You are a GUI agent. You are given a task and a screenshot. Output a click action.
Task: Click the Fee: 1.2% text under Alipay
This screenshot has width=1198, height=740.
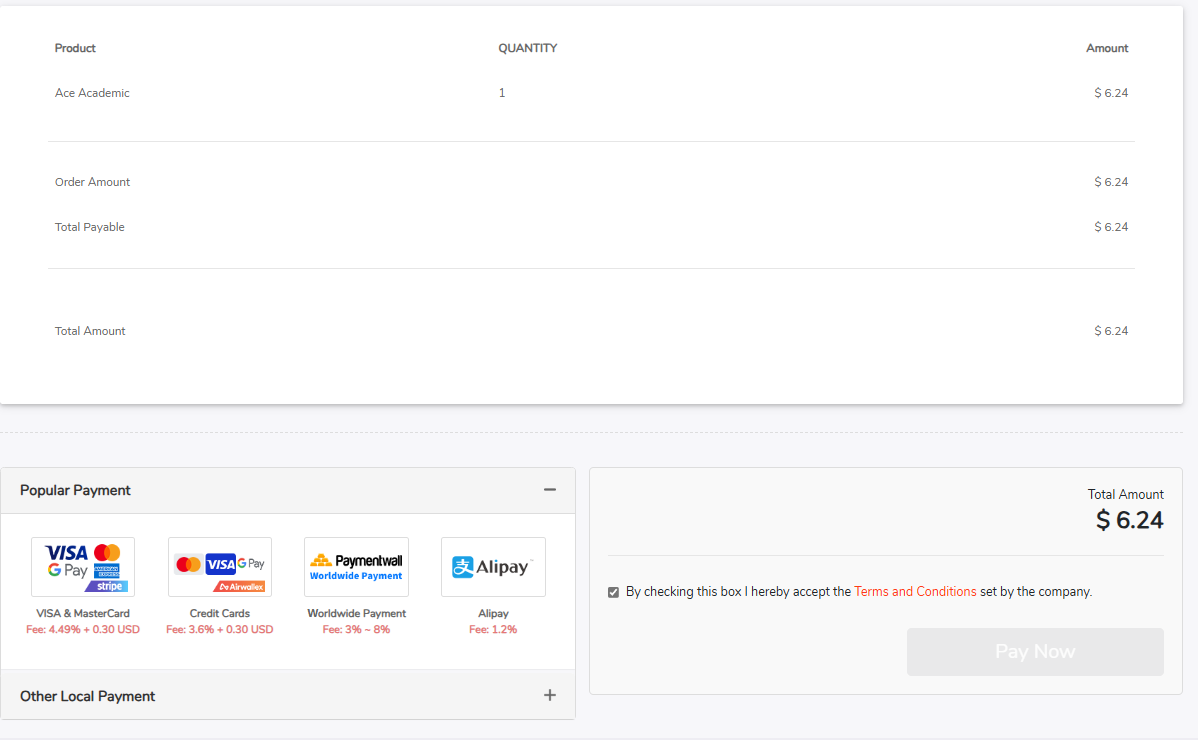tap(493, 630)
